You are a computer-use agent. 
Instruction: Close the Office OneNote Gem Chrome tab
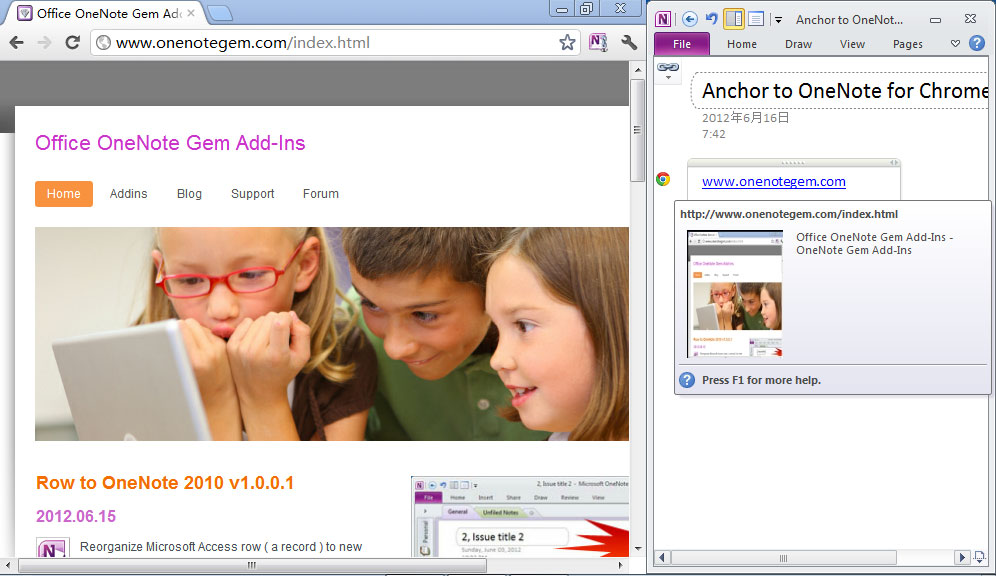click(191, 13)
